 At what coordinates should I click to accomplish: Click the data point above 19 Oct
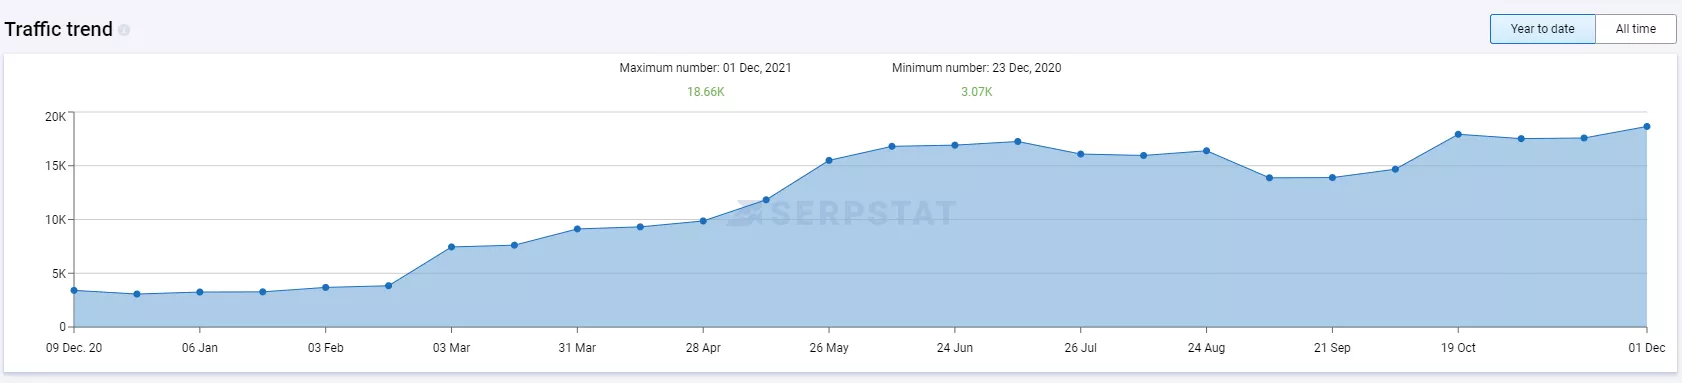pyautogui.click(x=1458, y=134)
